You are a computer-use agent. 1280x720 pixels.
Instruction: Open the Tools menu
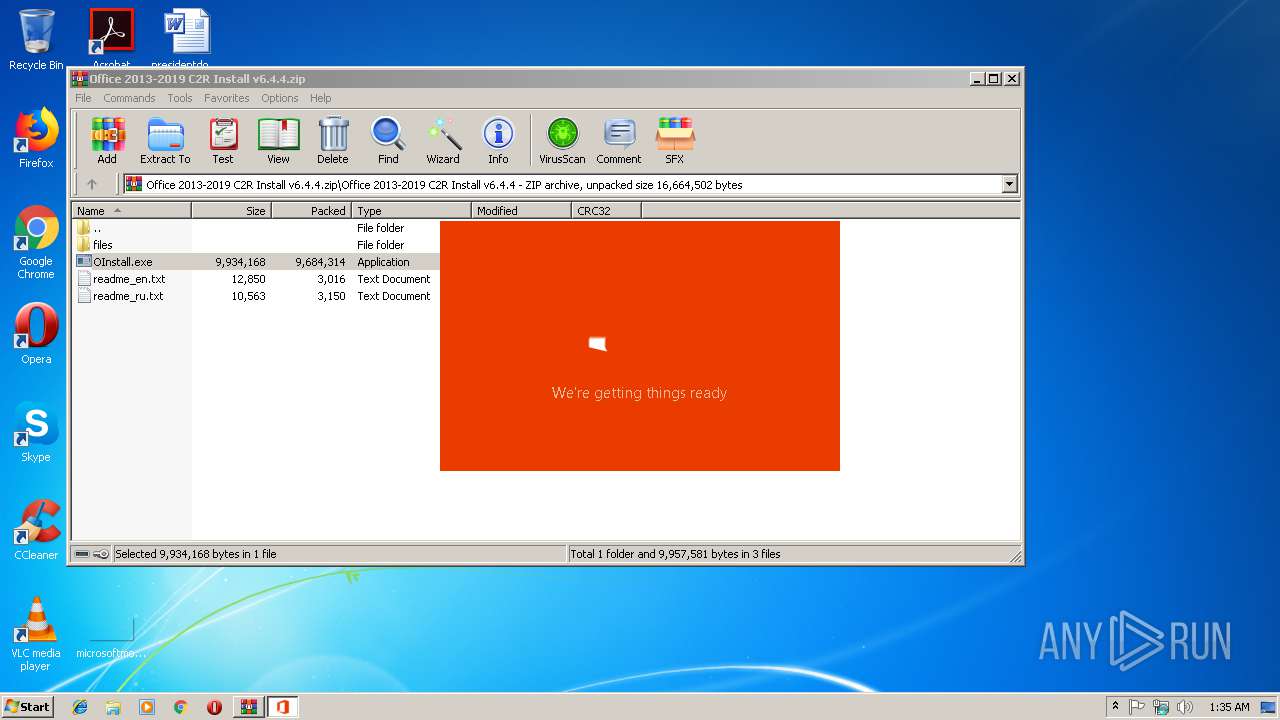(x=180, y=98)
